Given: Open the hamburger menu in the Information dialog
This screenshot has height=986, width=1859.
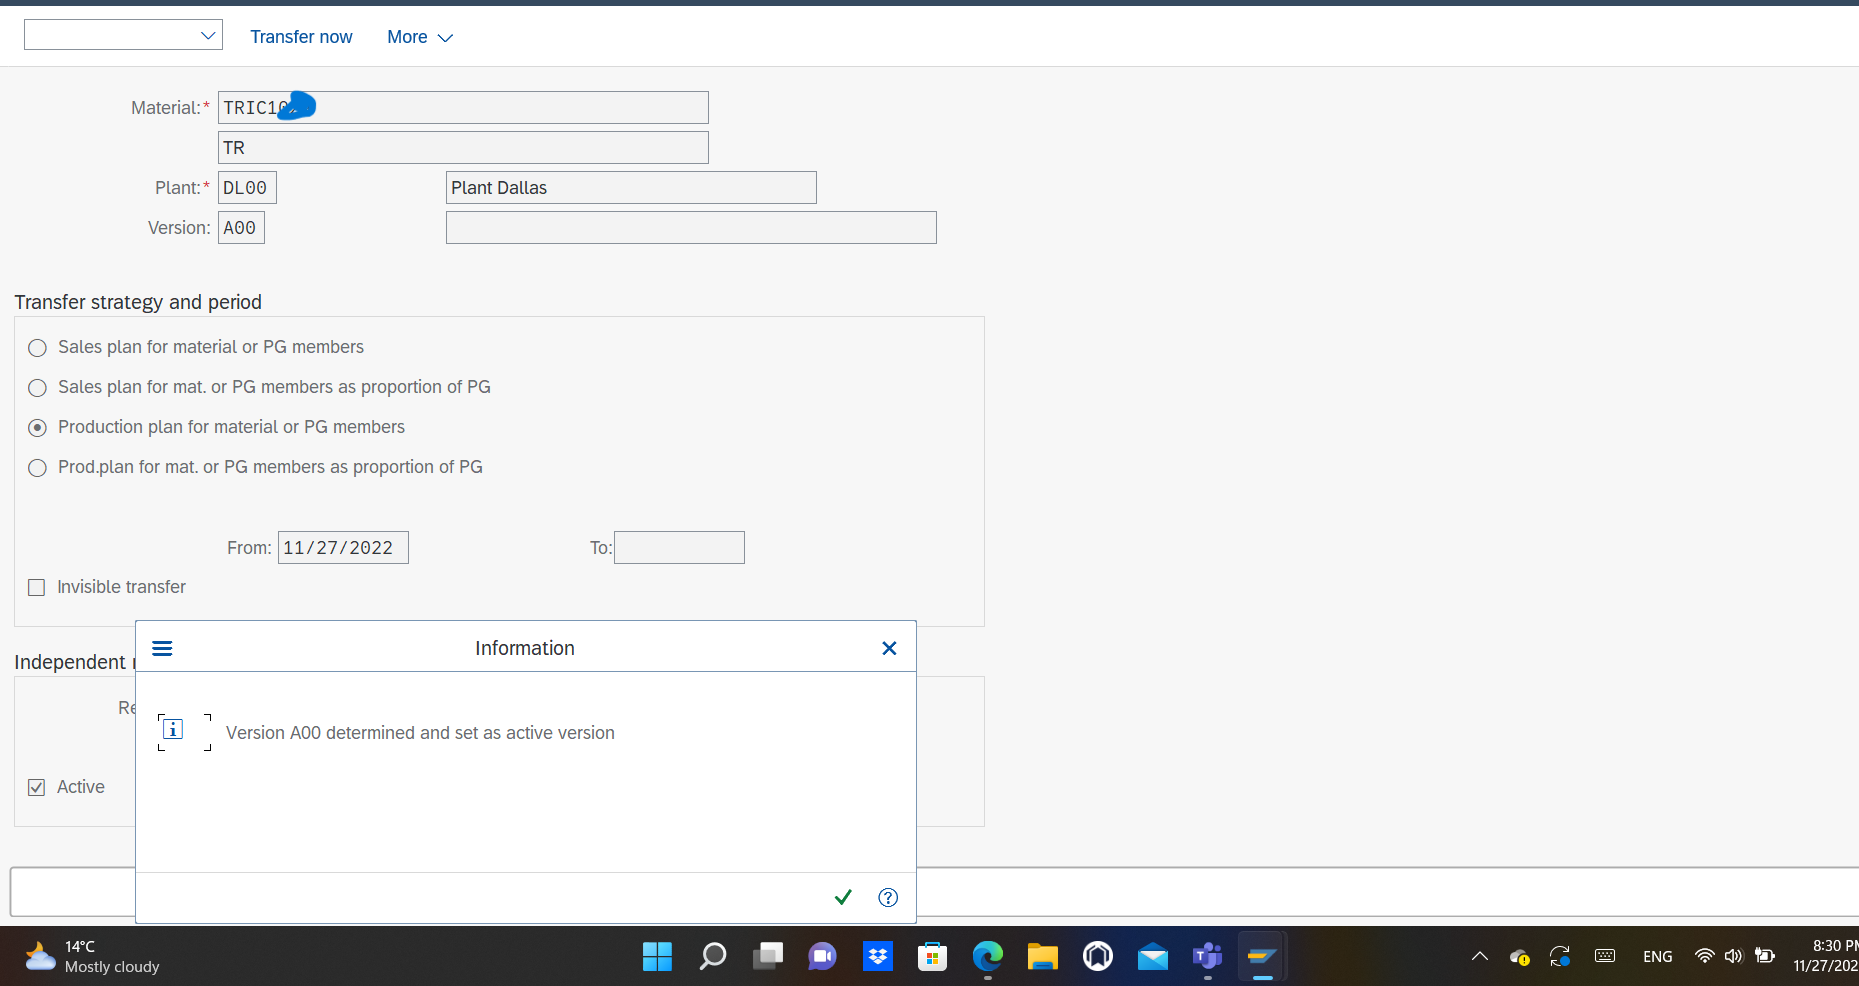Looking at the screenshot, I should tap(162, 648).
